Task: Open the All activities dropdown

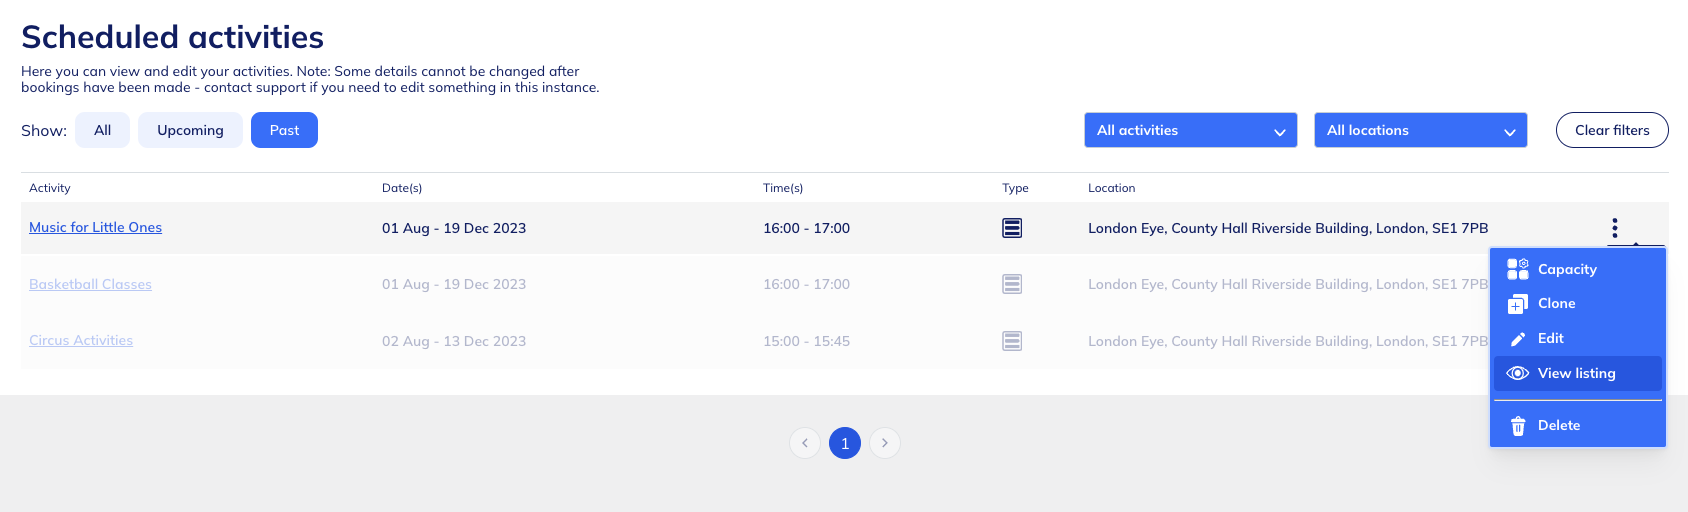Action: 1190,130
